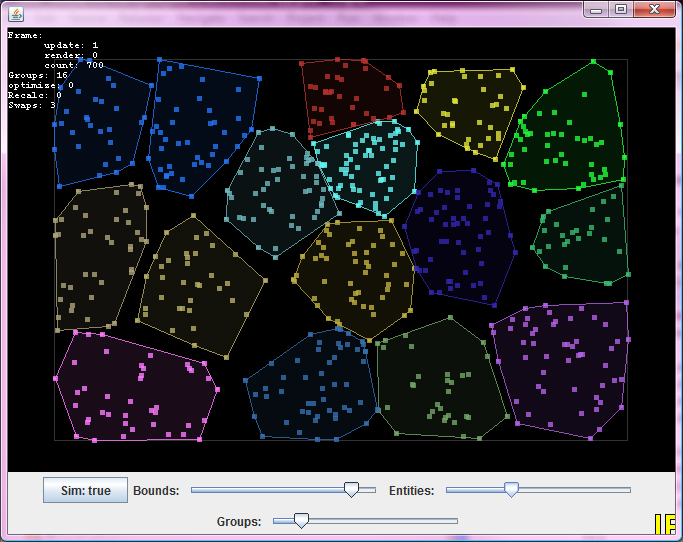Click Bounds slider track at far left
This screenshot has height=542, width=683.
tap(197, 490)
